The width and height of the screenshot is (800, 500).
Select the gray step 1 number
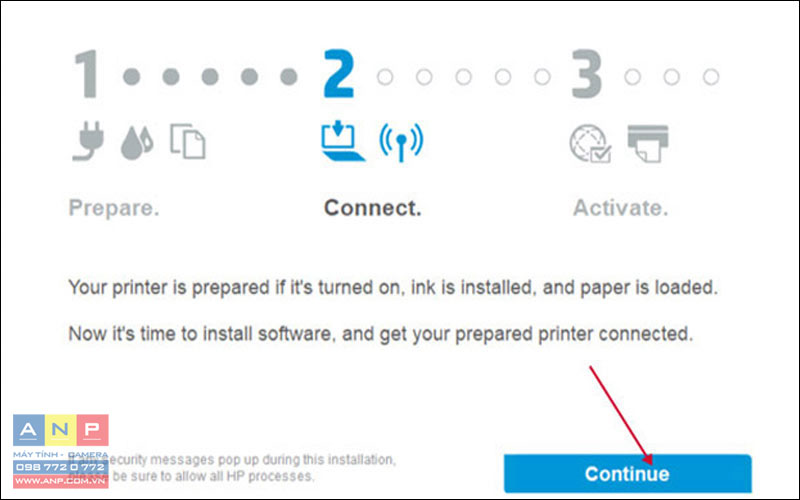(86, 74)
